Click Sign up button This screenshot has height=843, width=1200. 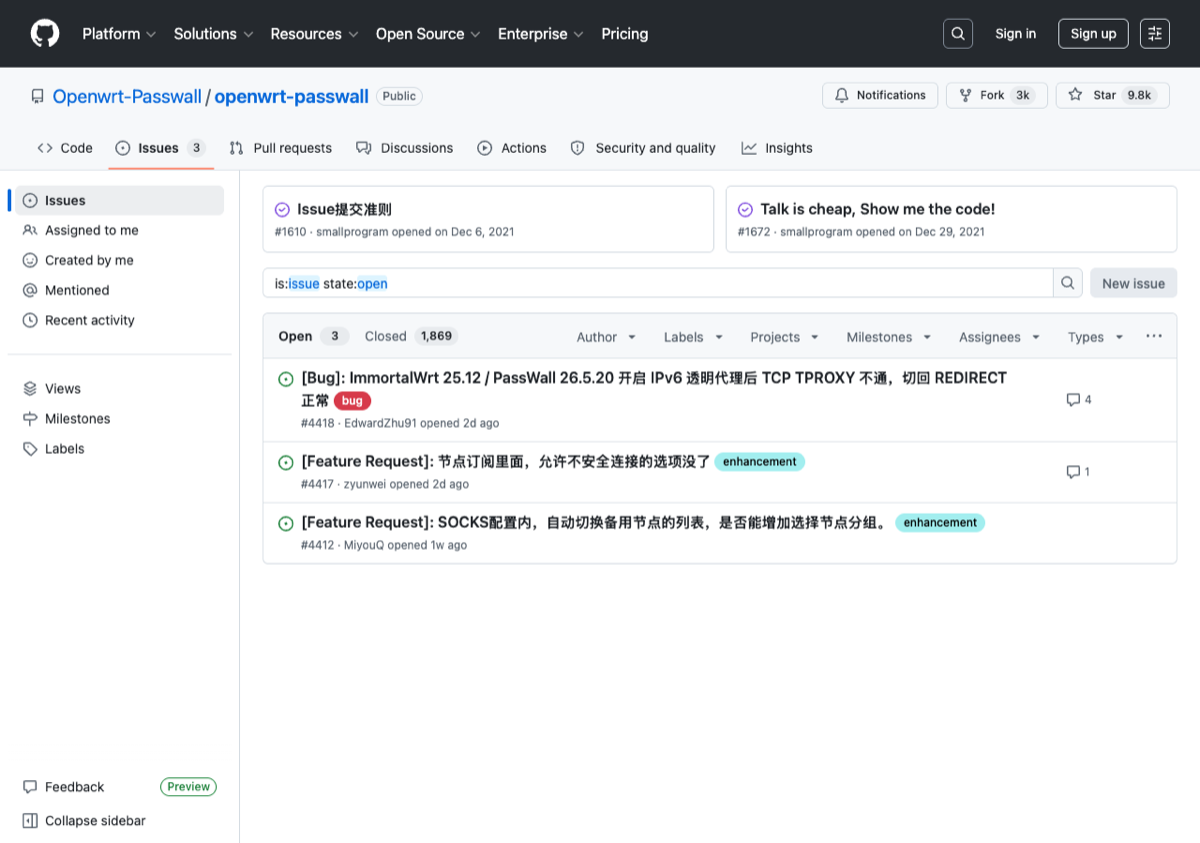[x=1093, y=34]
